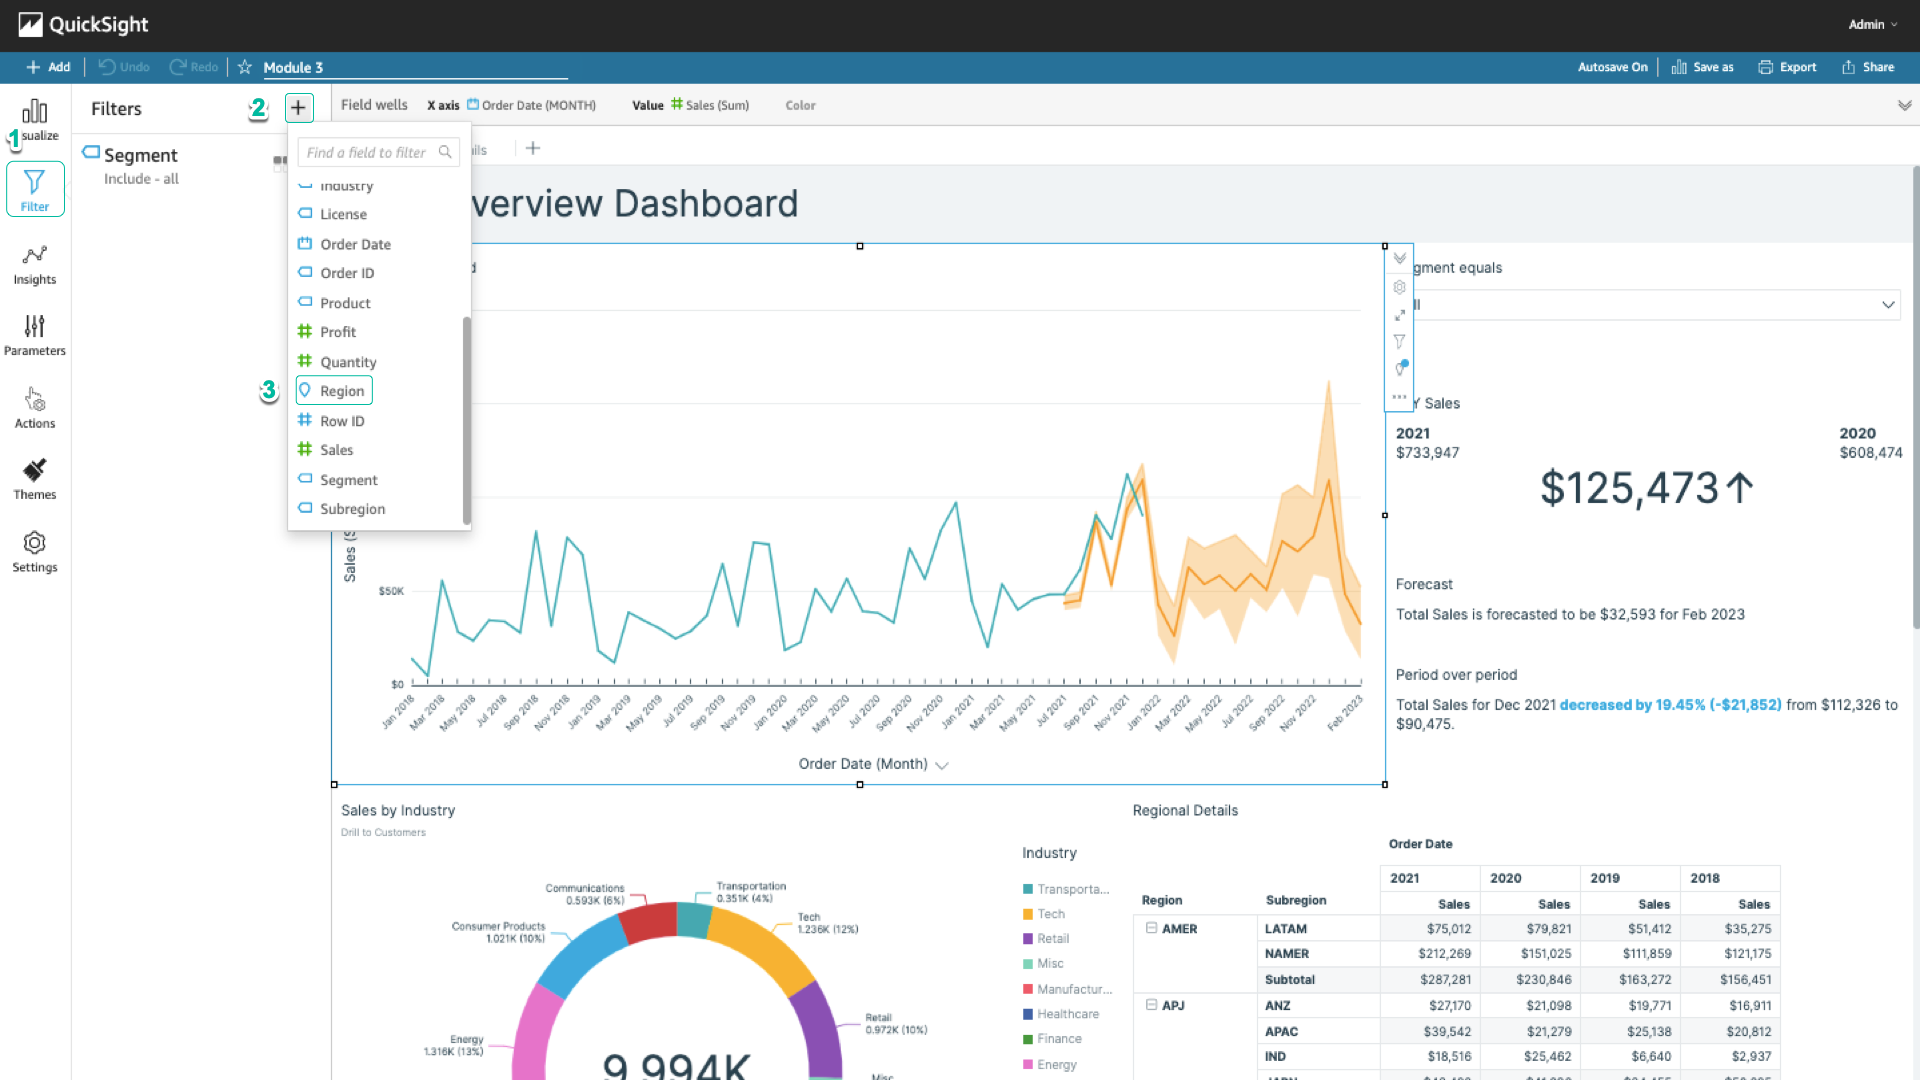Select License field in filter list
The height and width of the screenshot is (1080, 1920).
click(343, 214)
